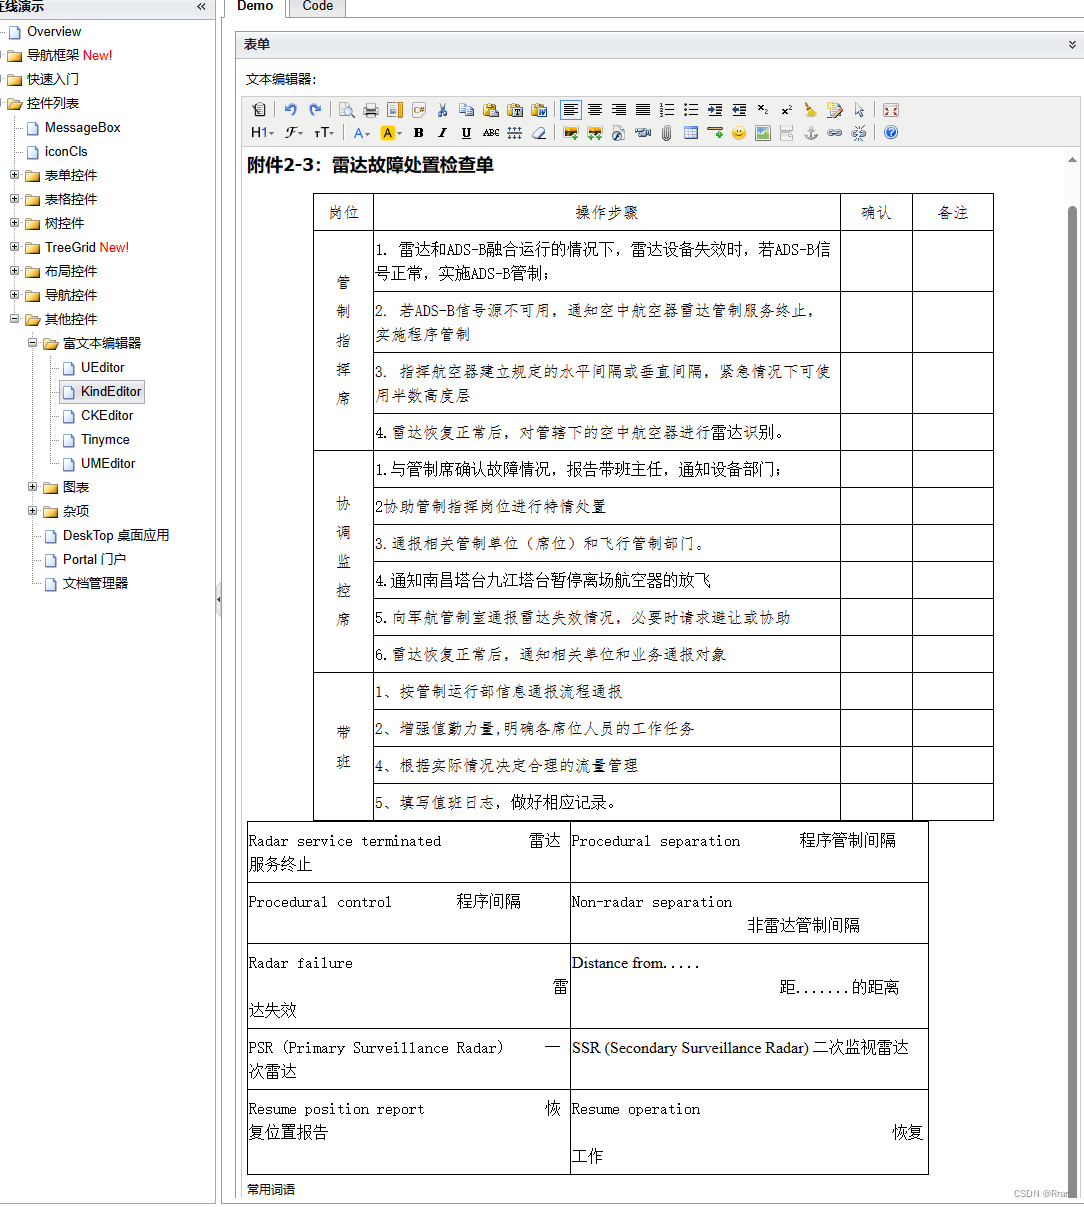Redo the last undone edit

(x=315, y=110)
